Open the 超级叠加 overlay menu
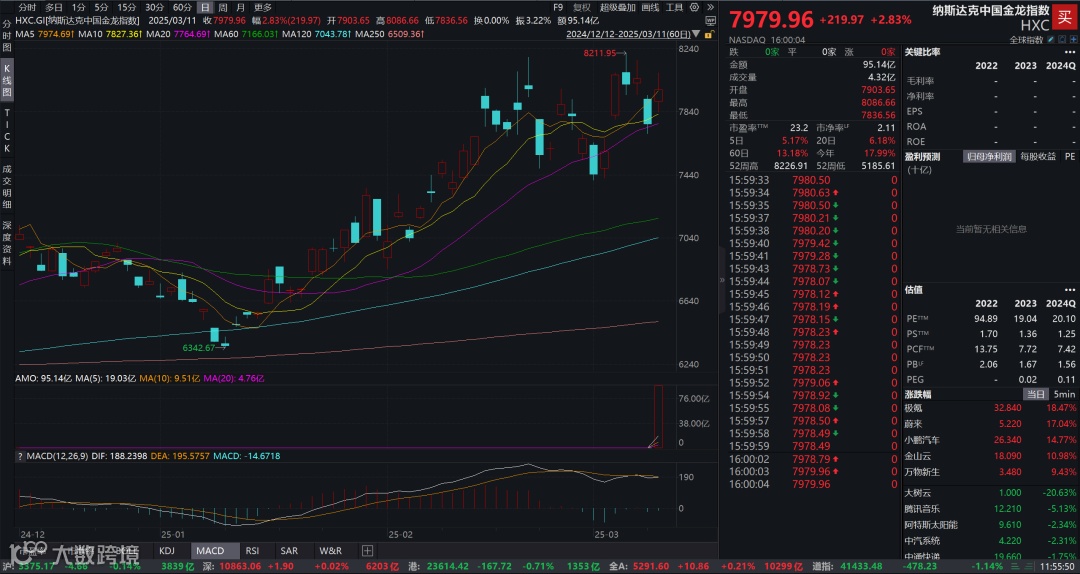The image size is (1080, 574). point(616,7)
